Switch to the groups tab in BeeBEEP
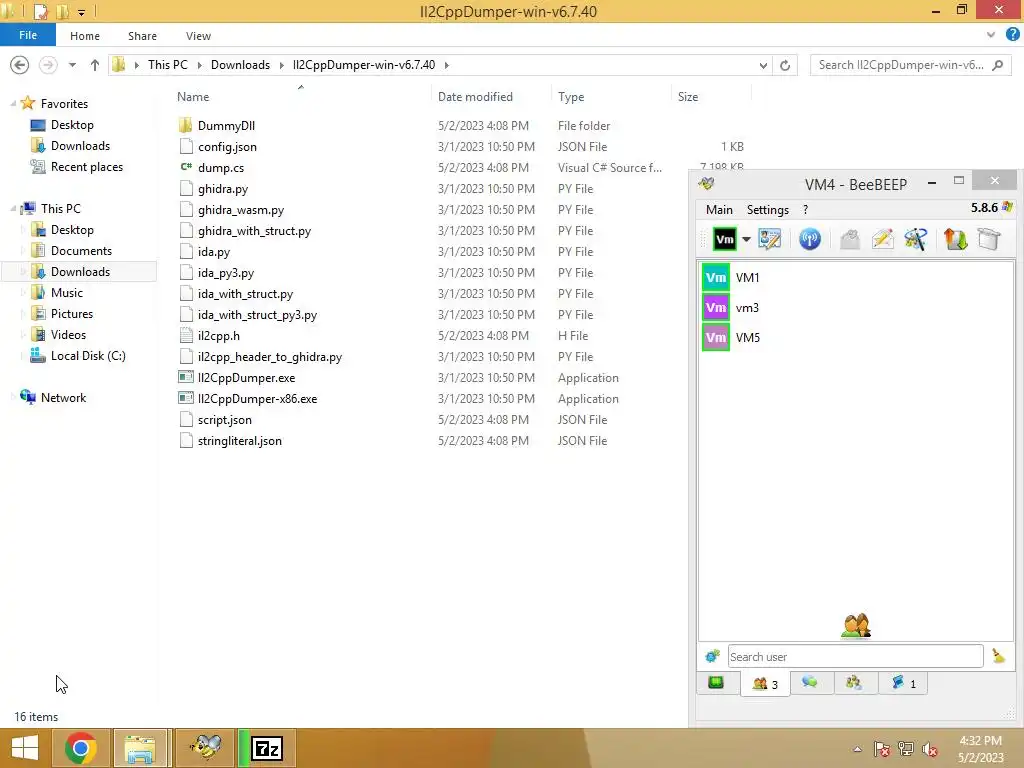The height and width of the screenshot is (768, 1024). click(x=854, y=683)
